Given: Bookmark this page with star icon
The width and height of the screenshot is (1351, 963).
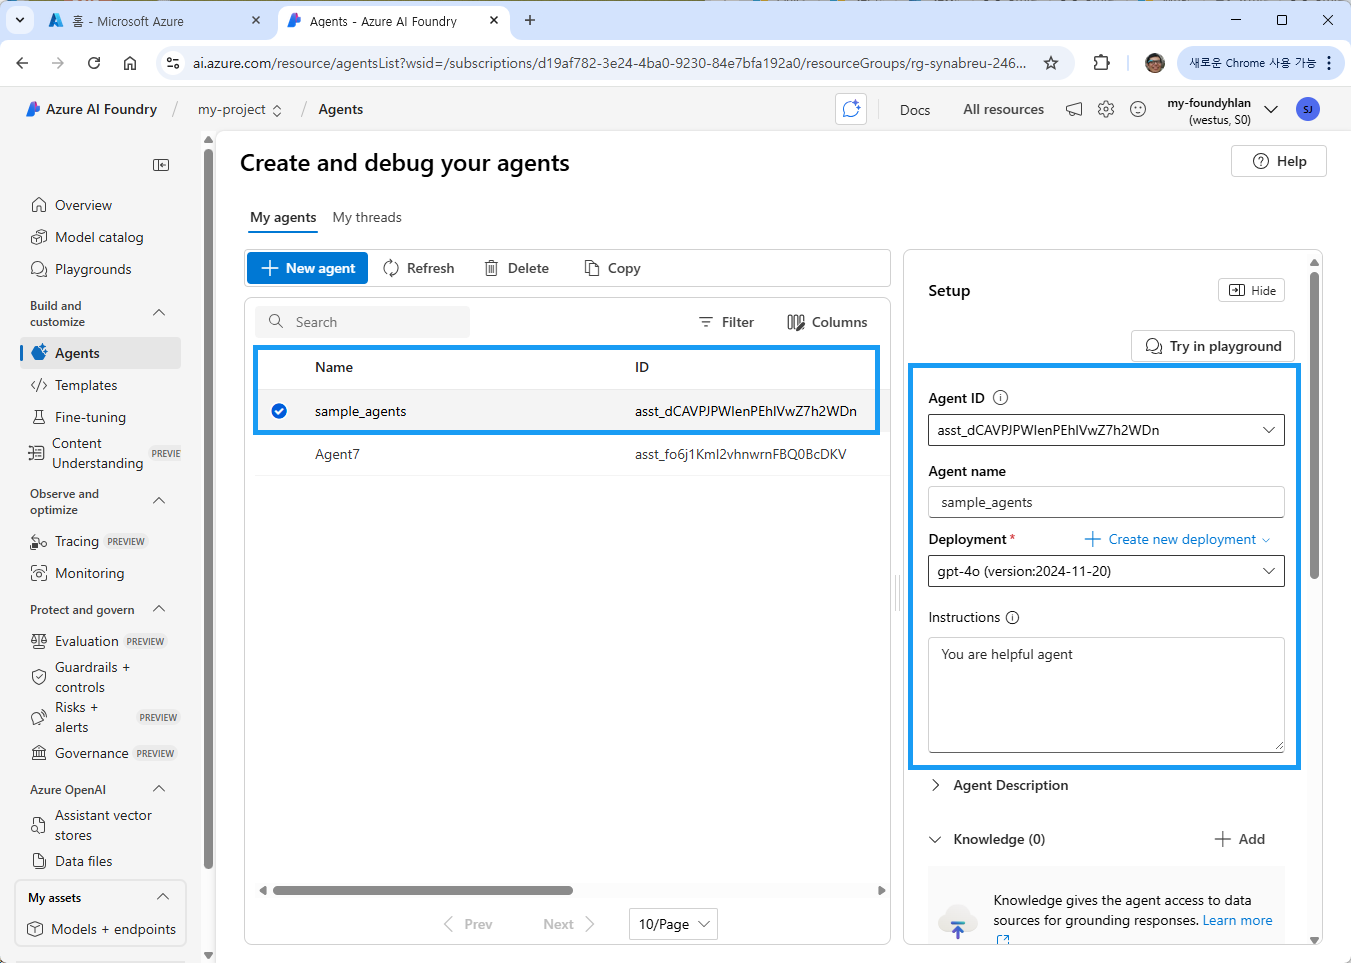Looking at the screenshot, I should tap(1051, 63).
